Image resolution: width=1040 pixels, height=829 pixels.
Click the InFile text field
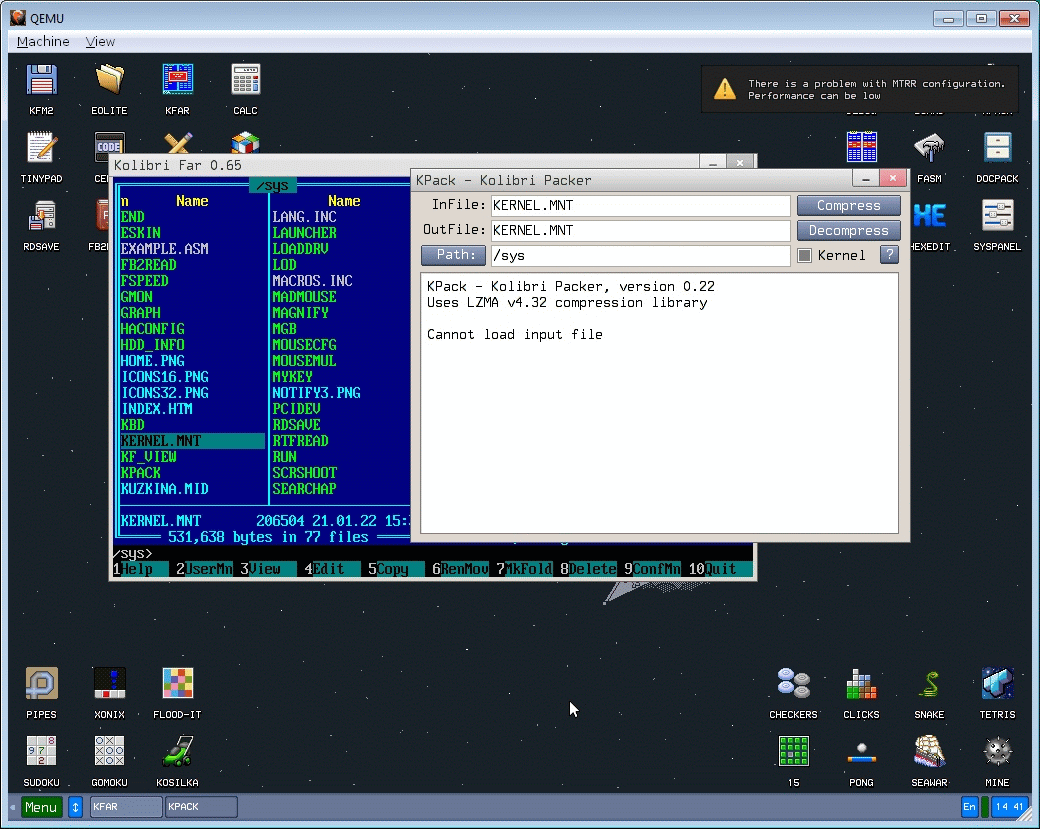(x=640, y=205)
